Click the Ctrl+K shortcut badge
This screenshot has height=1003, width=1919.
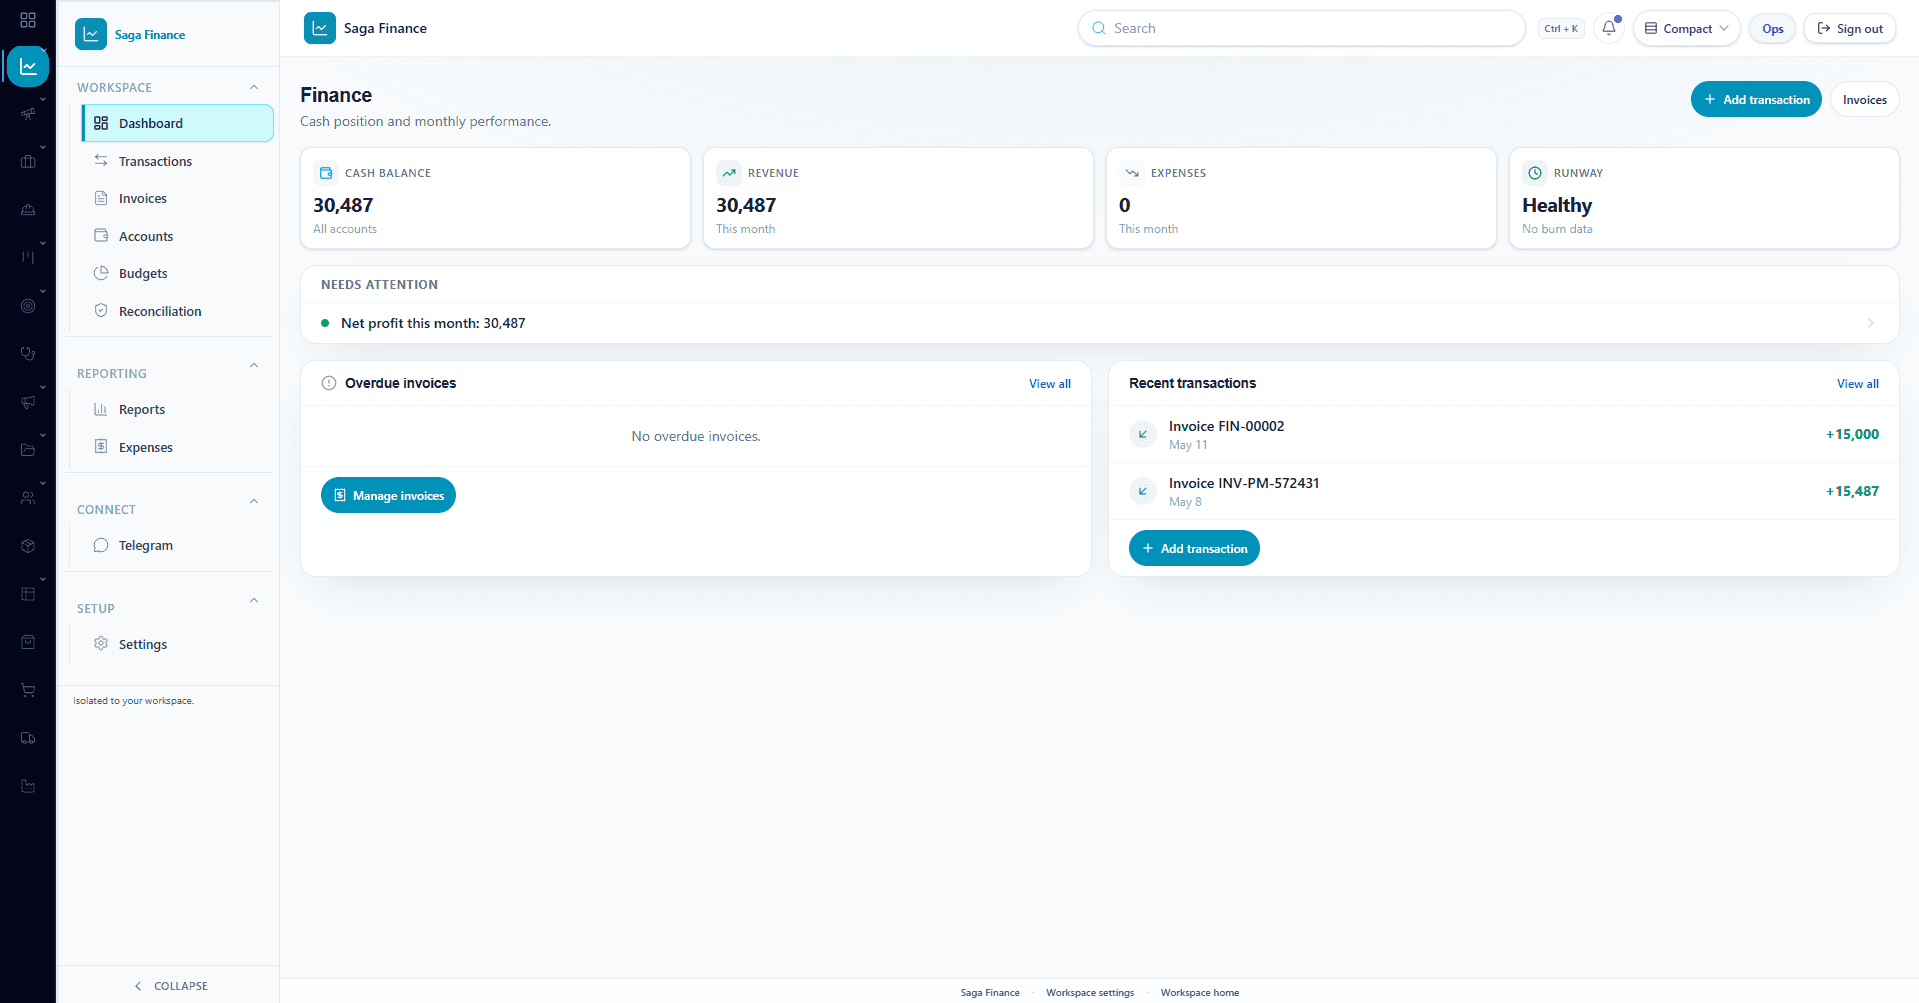[1560, 28]
